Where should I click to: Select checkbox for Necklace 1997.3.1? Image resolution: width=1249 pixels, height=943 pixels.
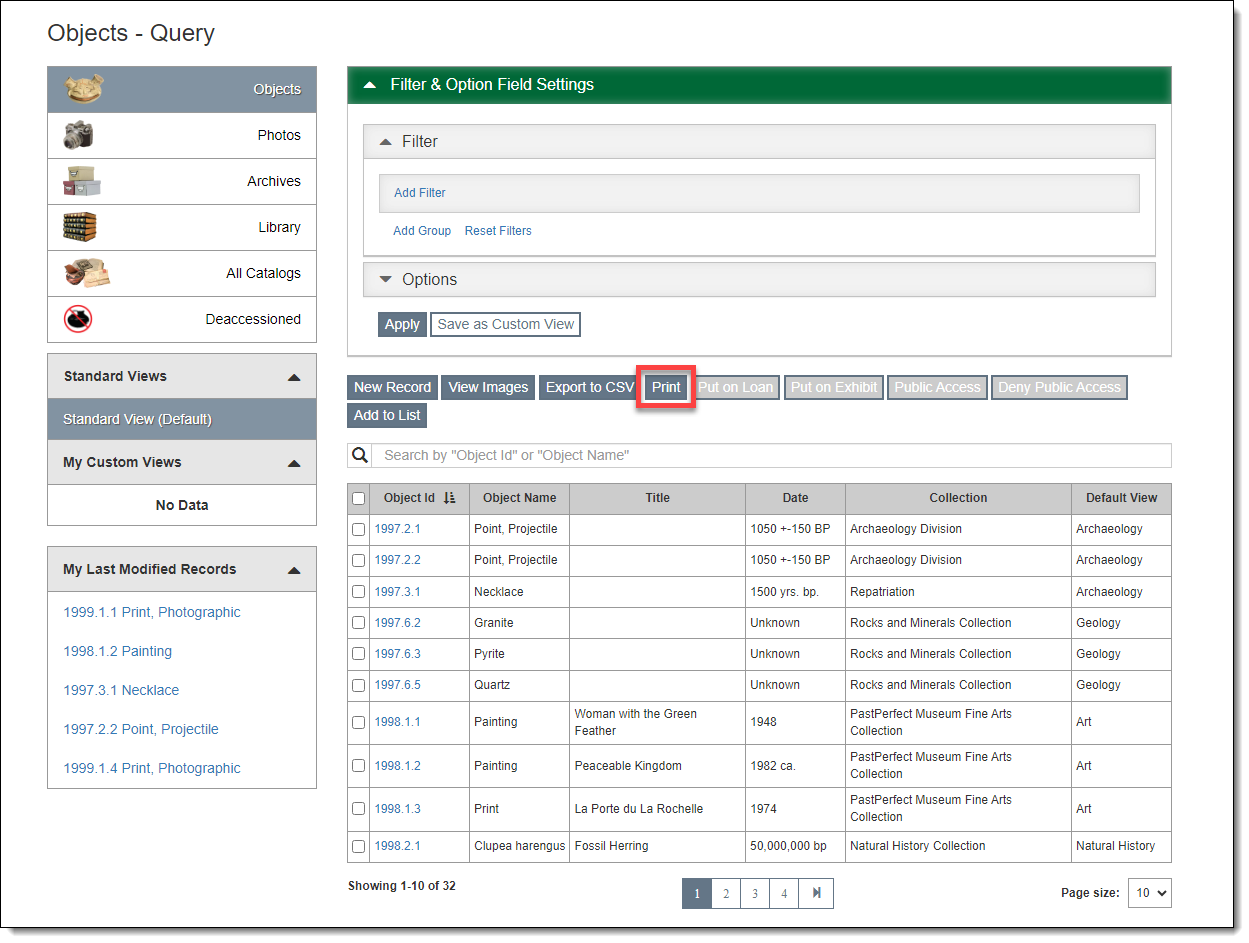359,592
